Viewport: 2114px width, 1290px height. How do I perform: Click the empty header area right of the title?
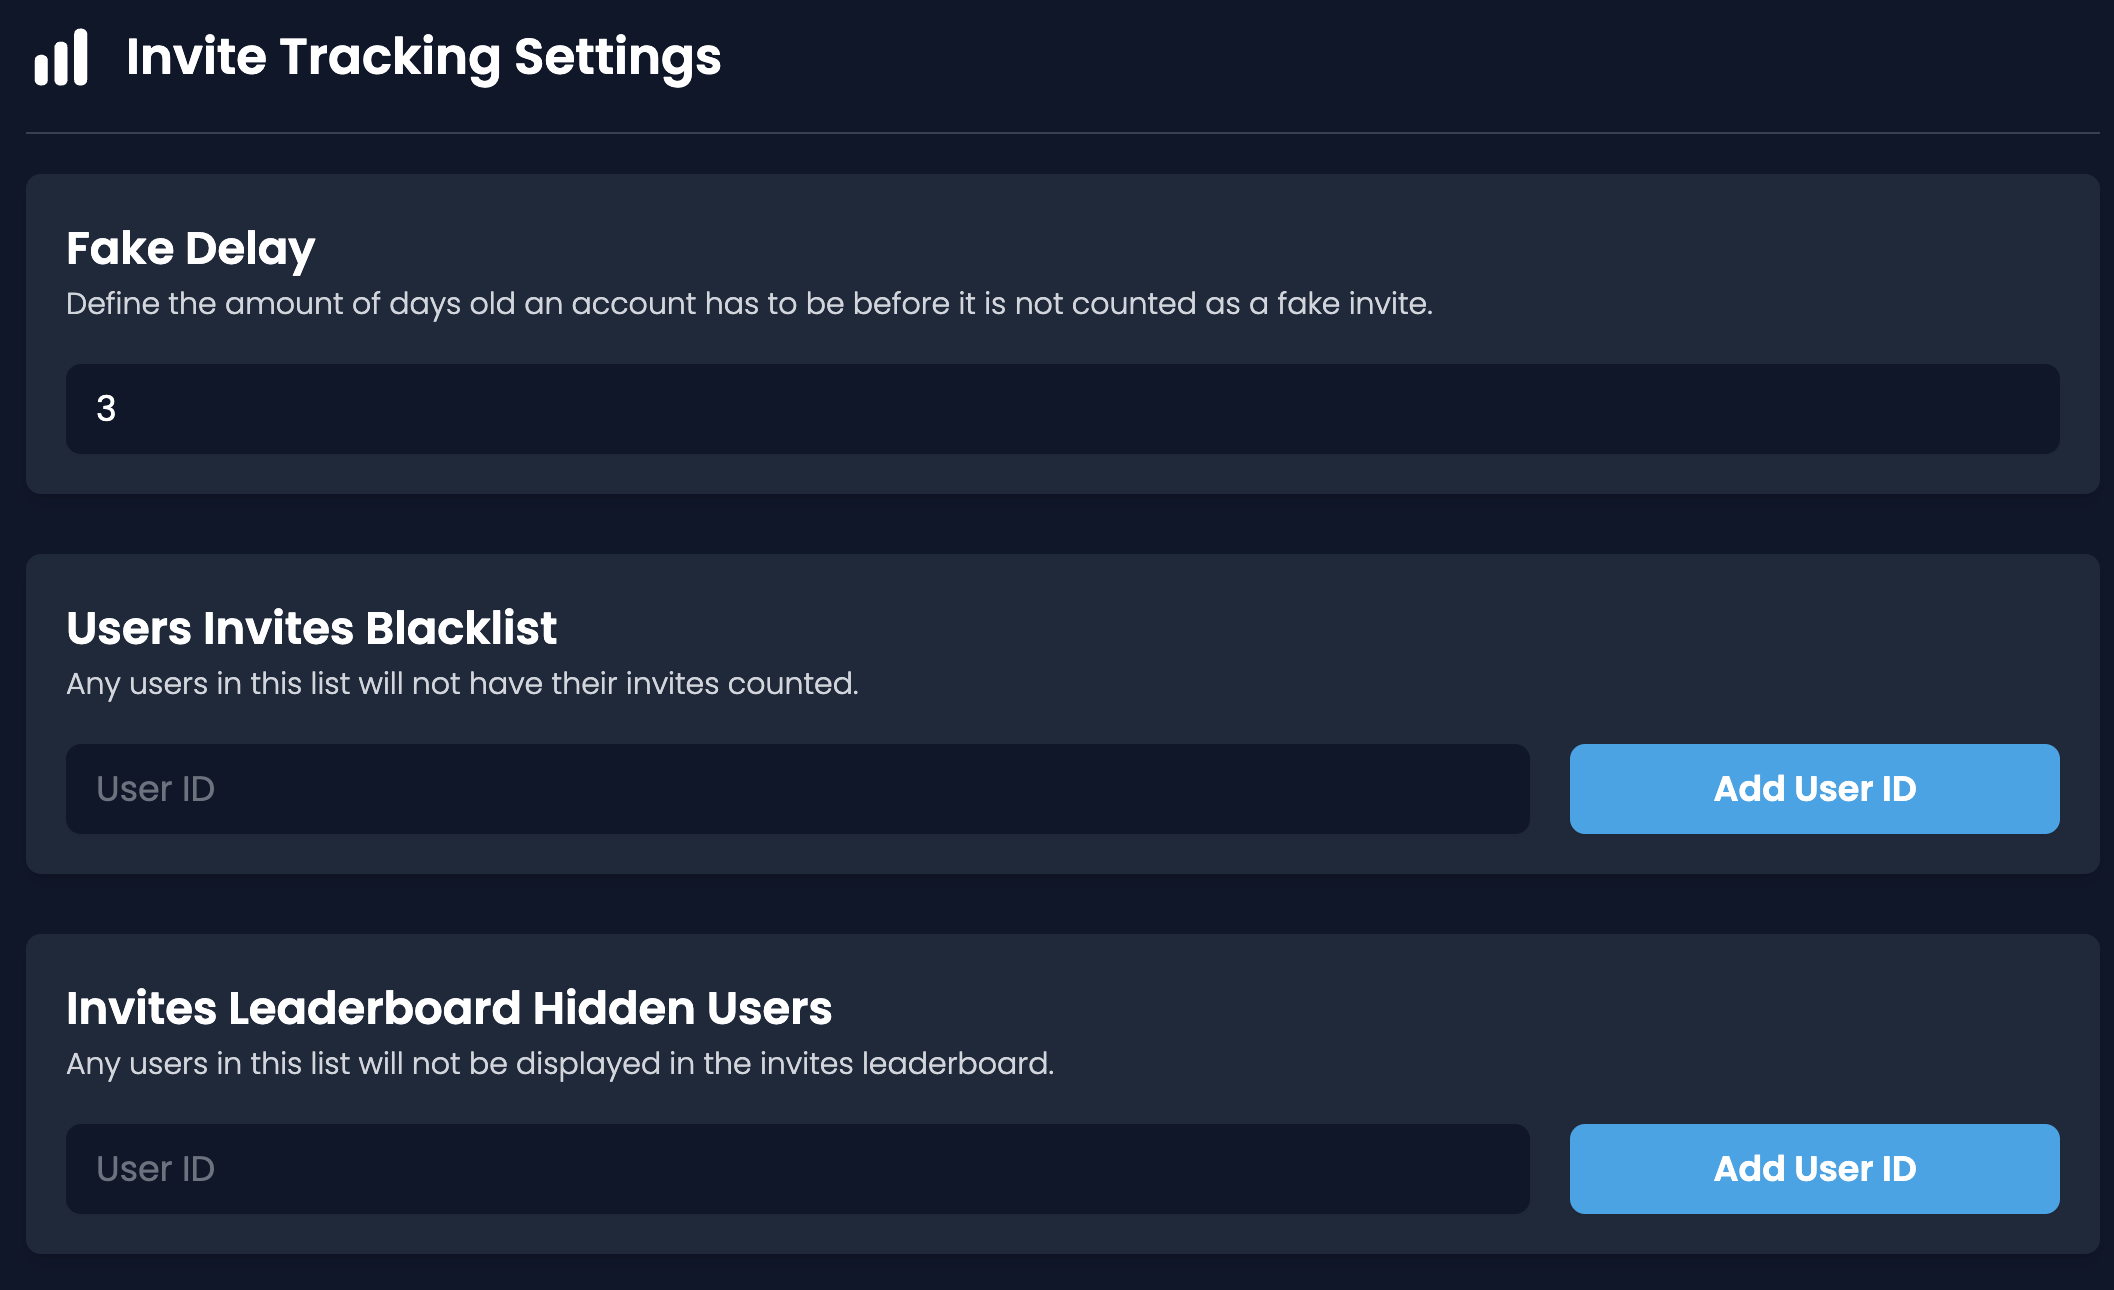[1400, 57]
